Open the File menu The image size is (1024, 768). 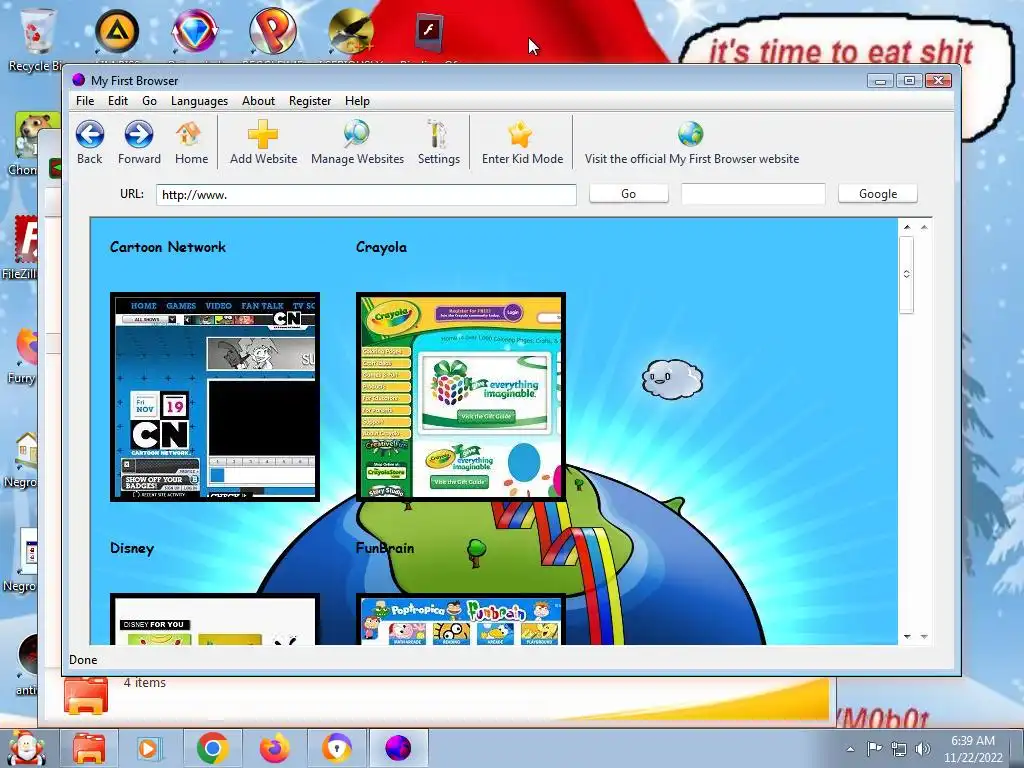(85, 101)
